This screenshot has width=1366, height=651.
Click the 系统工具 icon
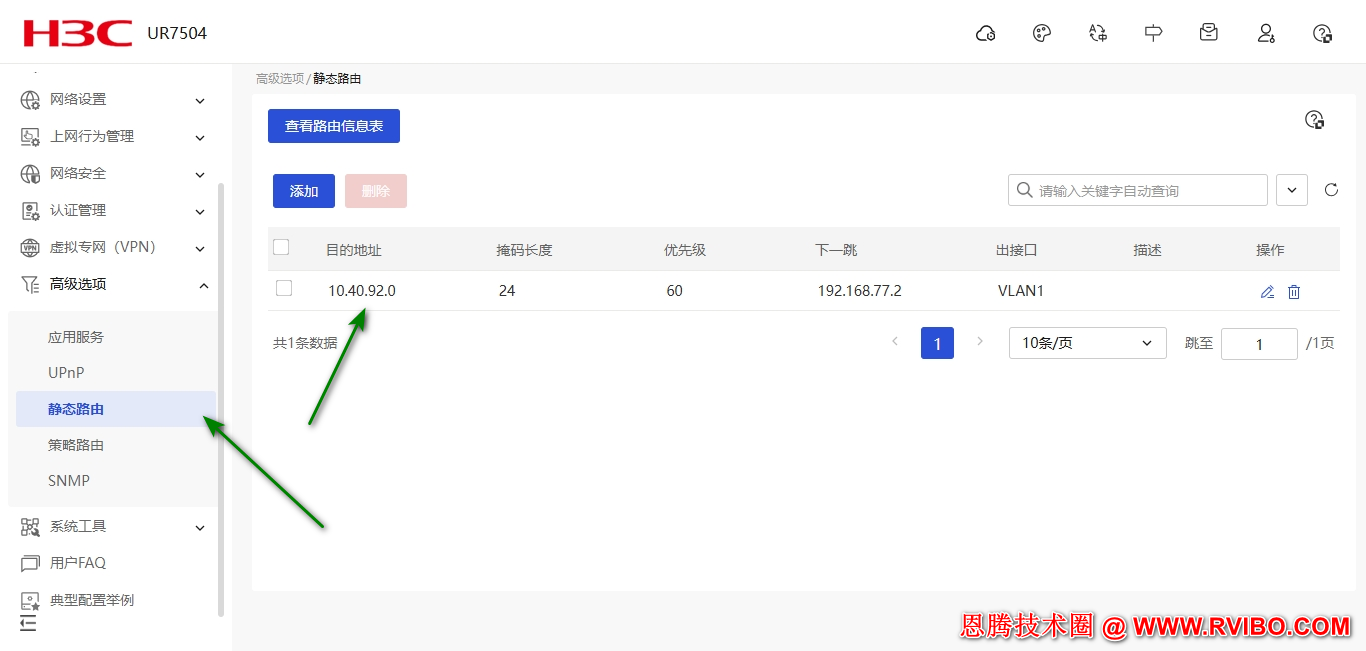30,527
